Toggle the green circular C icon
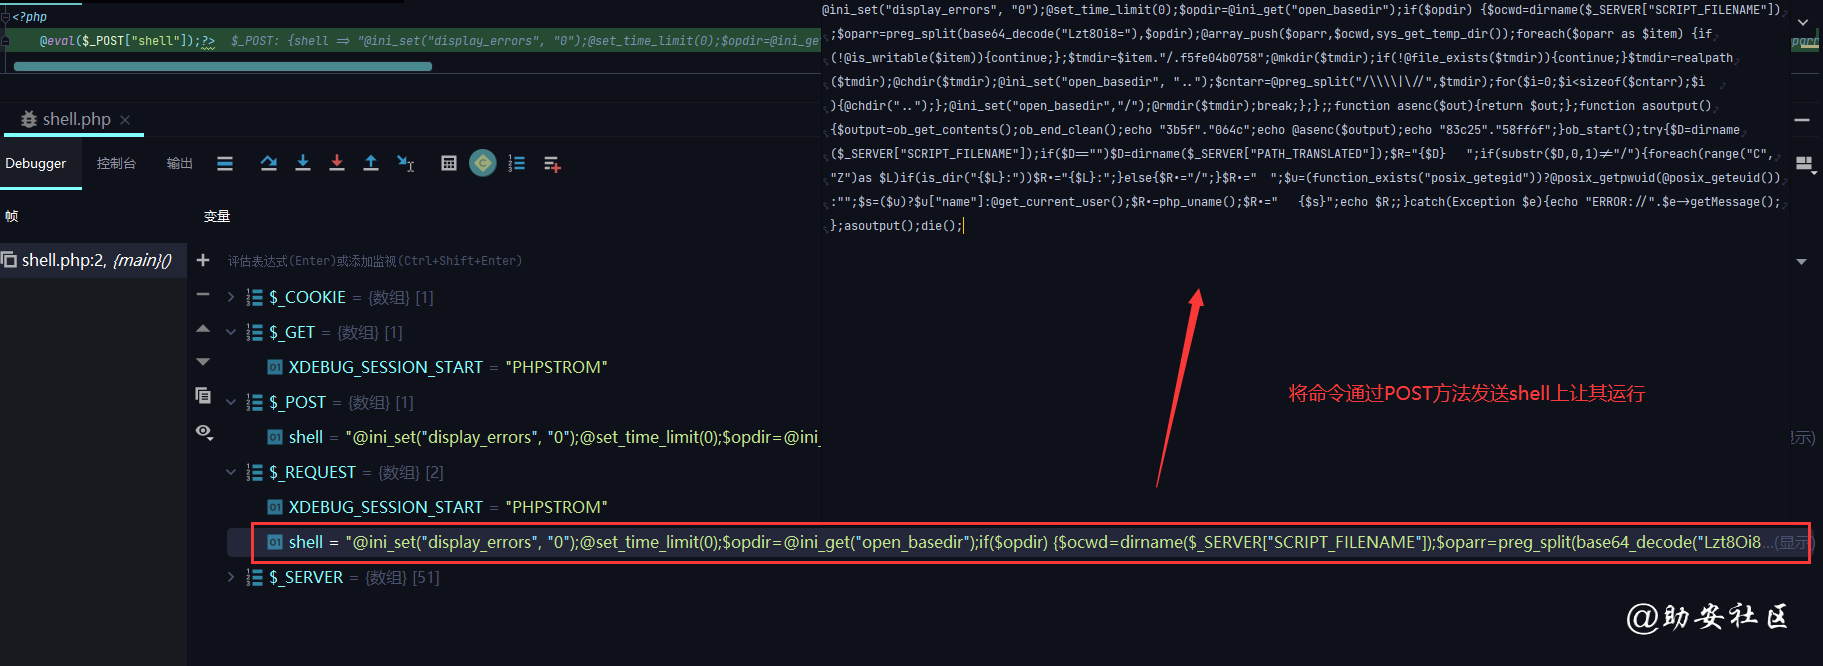Image resolution: width=1823 pixels, height=666 pixels. click(x=483, y=163)
